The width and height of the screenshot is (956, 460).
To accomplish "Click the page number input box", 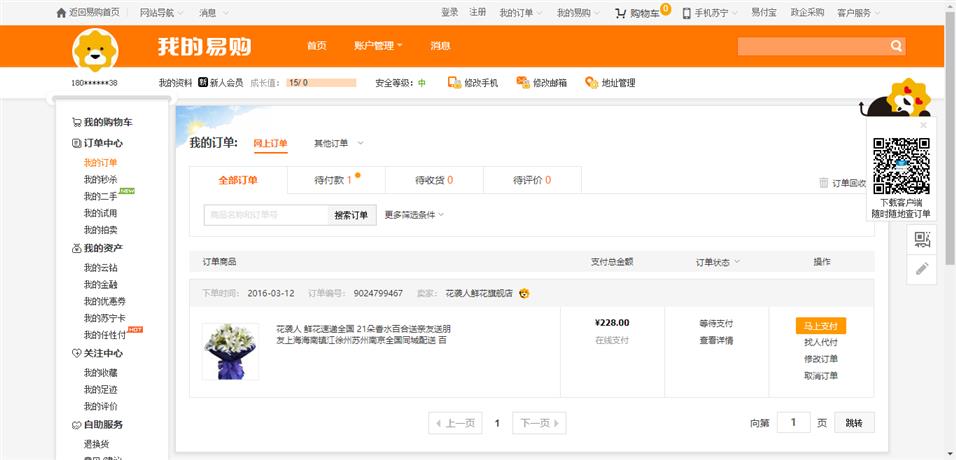I will [794, 423].
